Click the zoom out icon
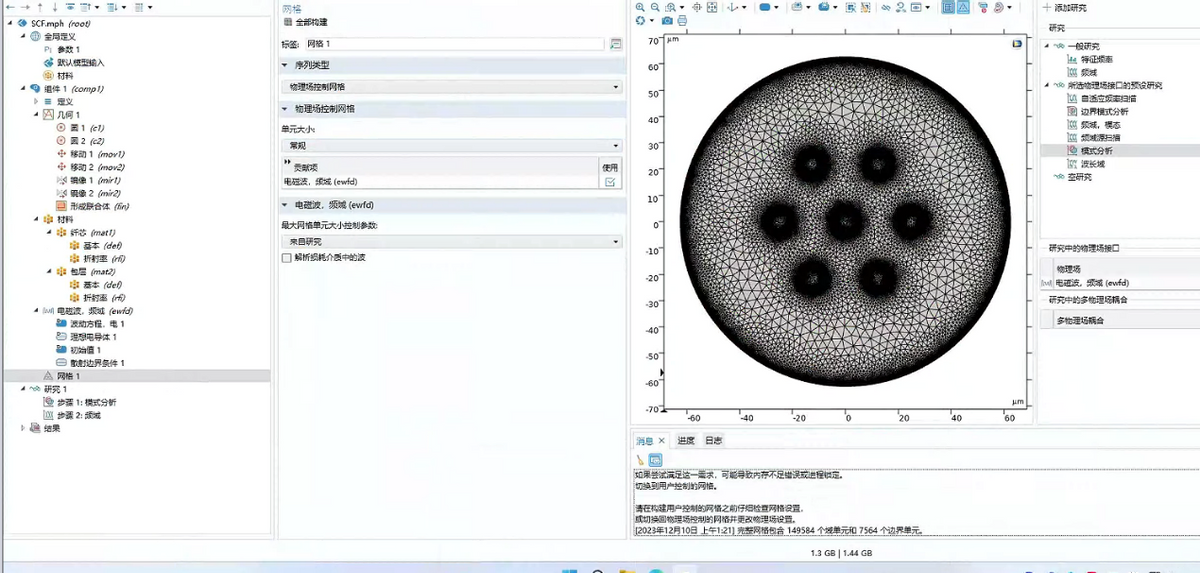Screen dimensions: 1200x573 656,7
